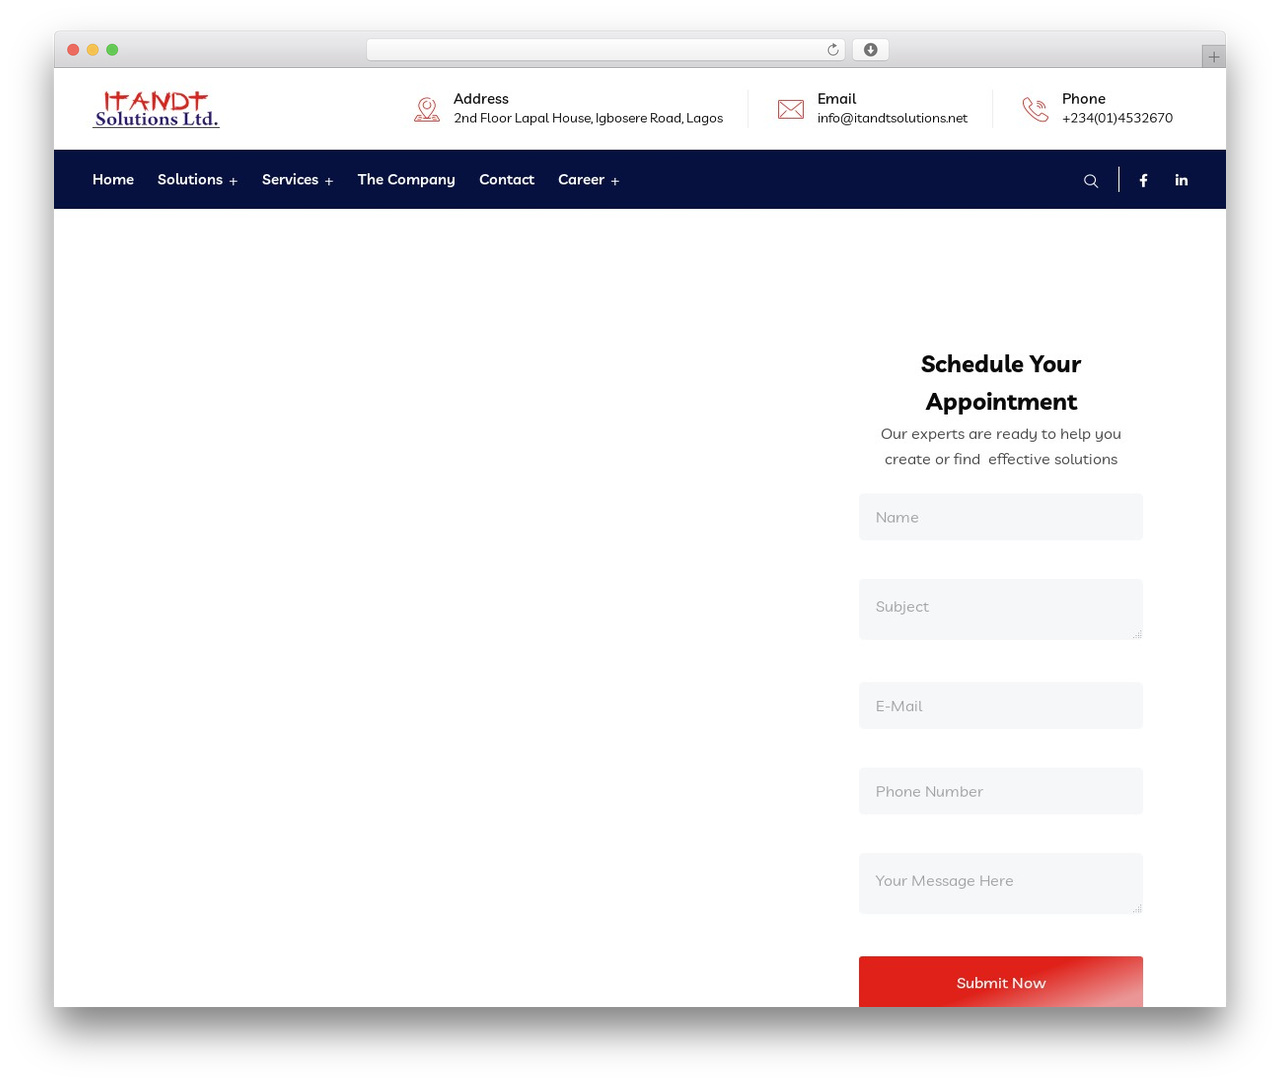This screenshot has height=1084, width=1280.
Task: Visit the LinkedIn page icon
Action: pyautogui.click(x=1181, y=180)
